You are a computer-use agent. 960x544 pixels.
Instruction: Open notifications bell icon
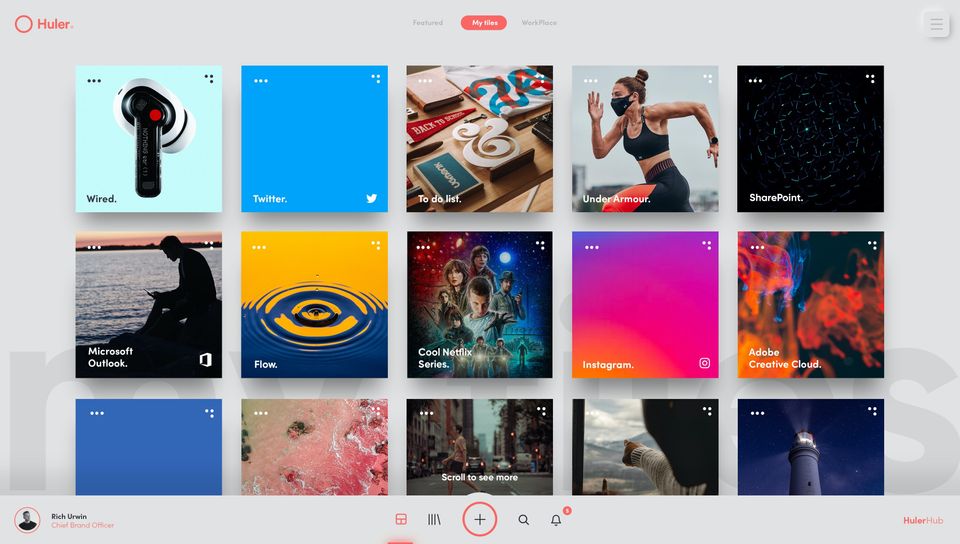[x=556, y=520]
